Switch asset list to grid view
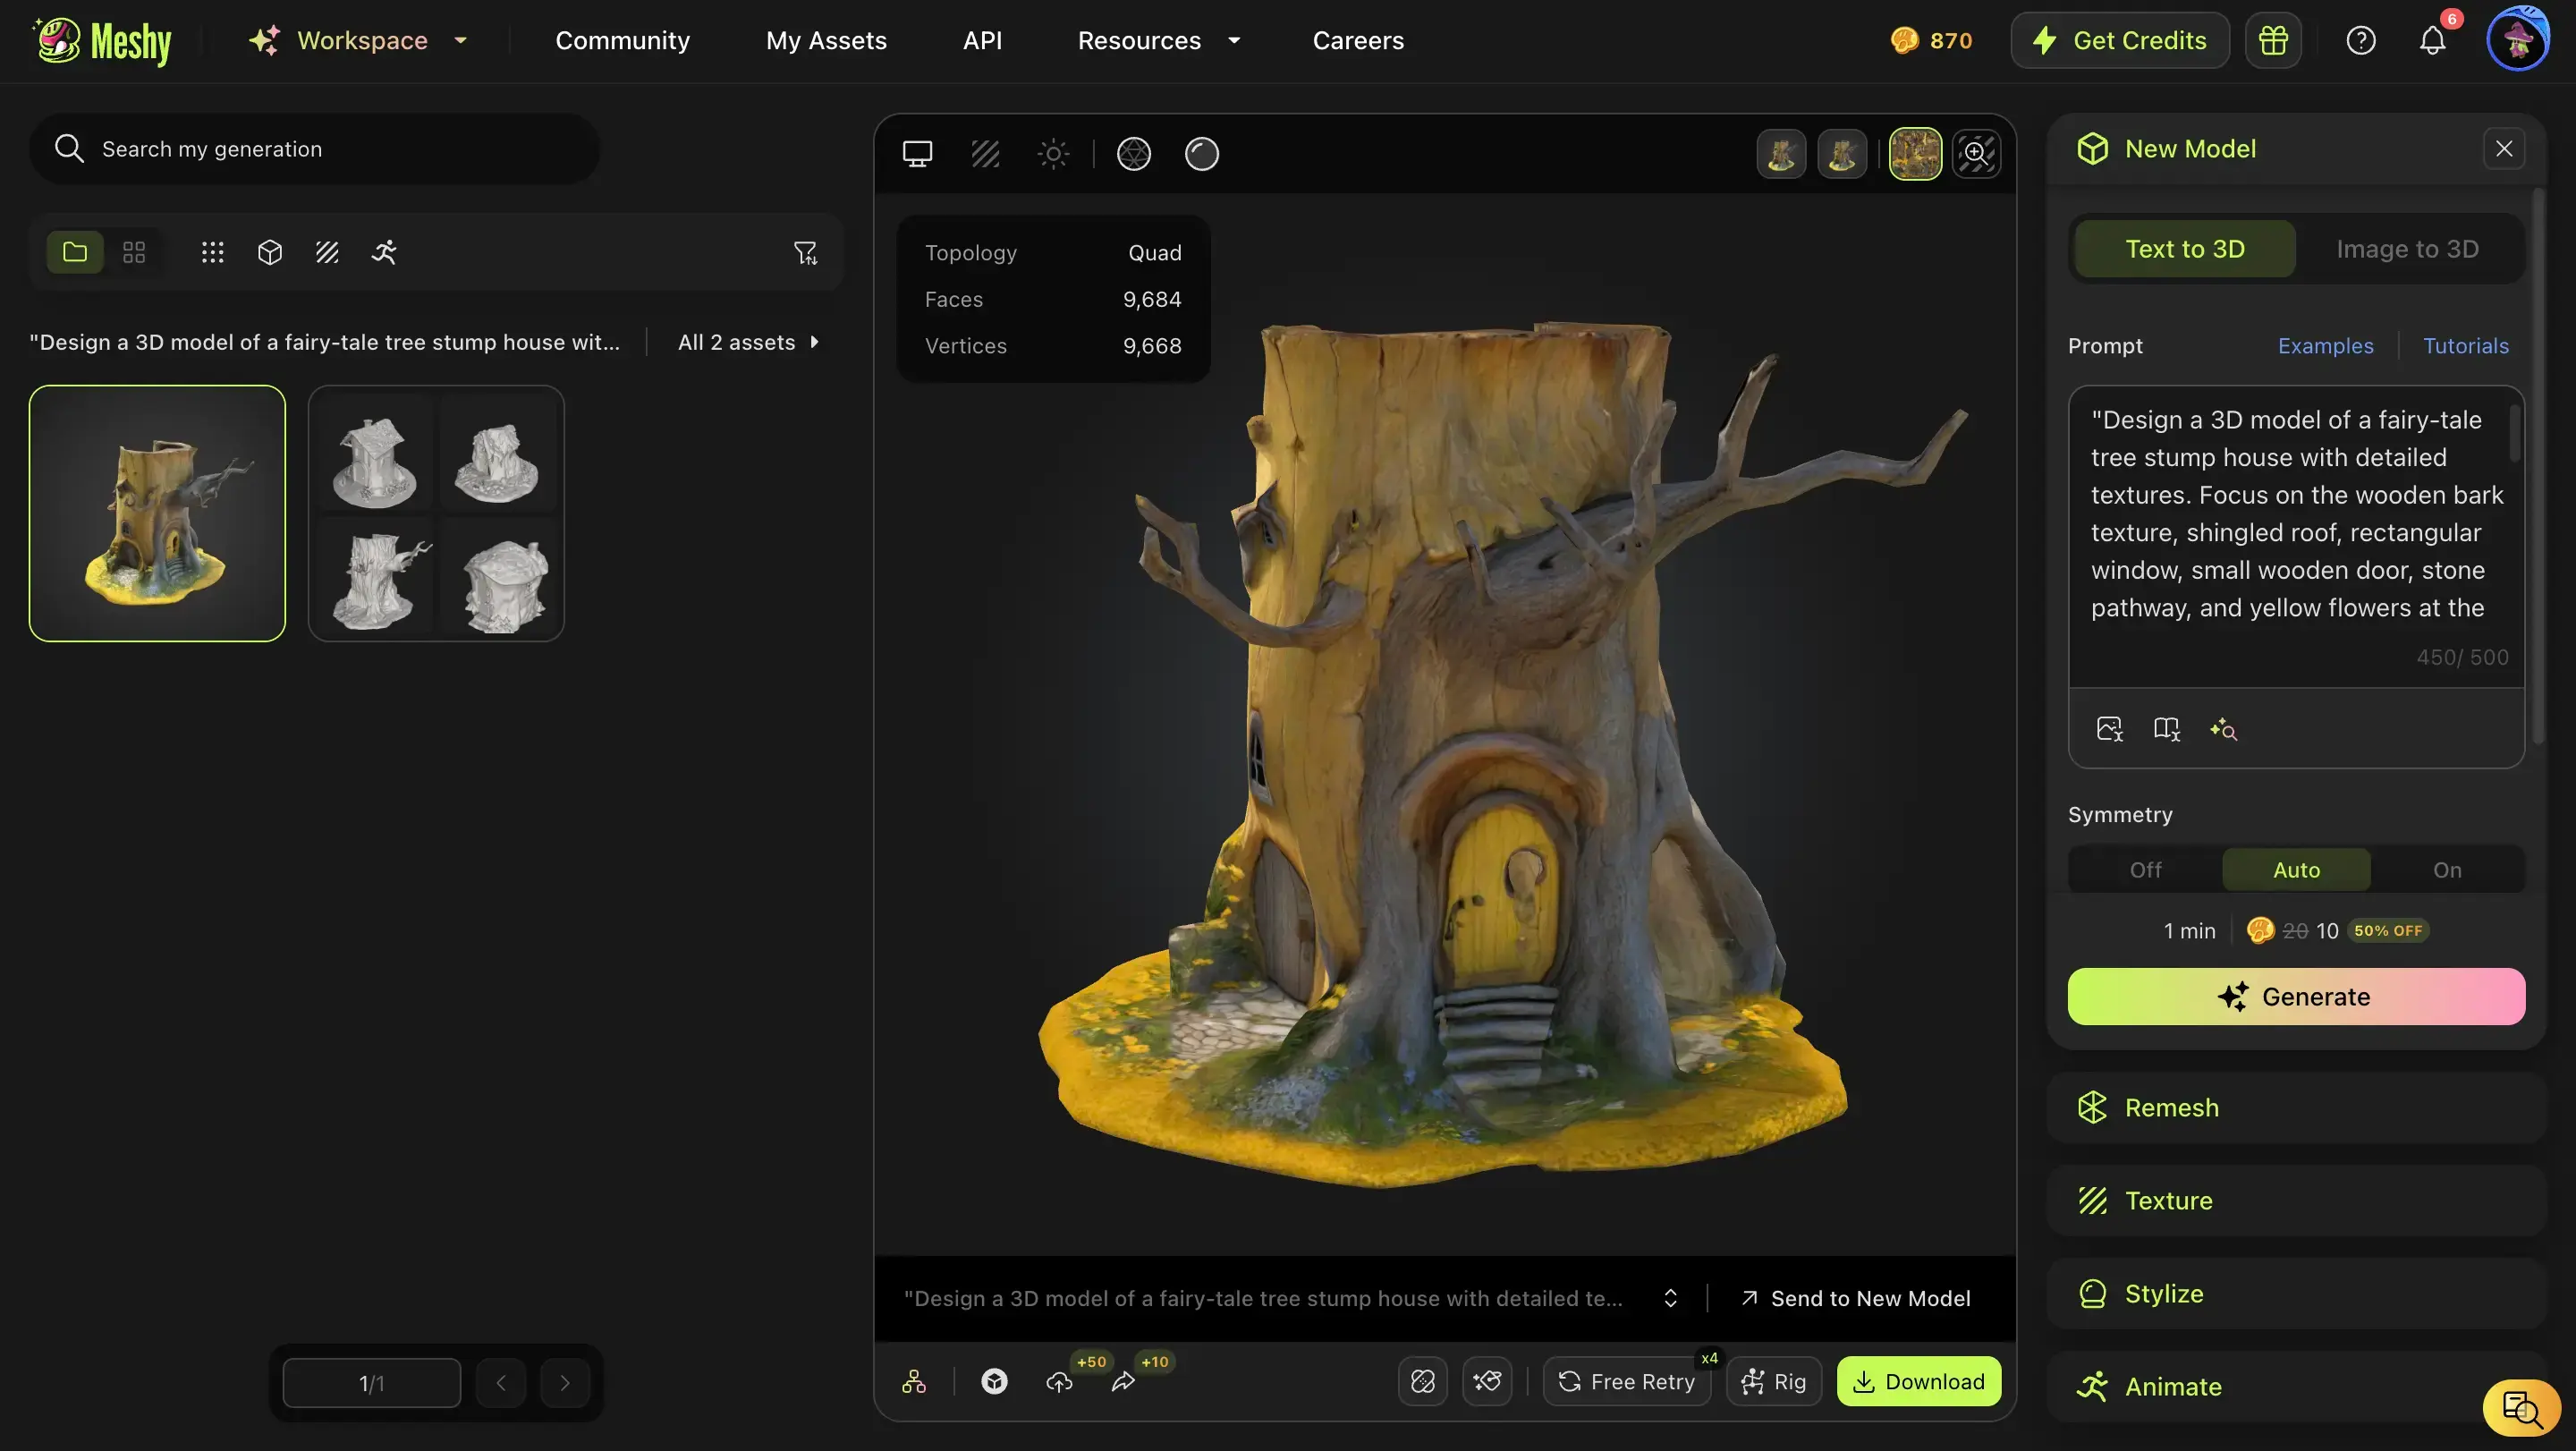This screenshot has height=1451, width=2576. (x=134, y=252)
